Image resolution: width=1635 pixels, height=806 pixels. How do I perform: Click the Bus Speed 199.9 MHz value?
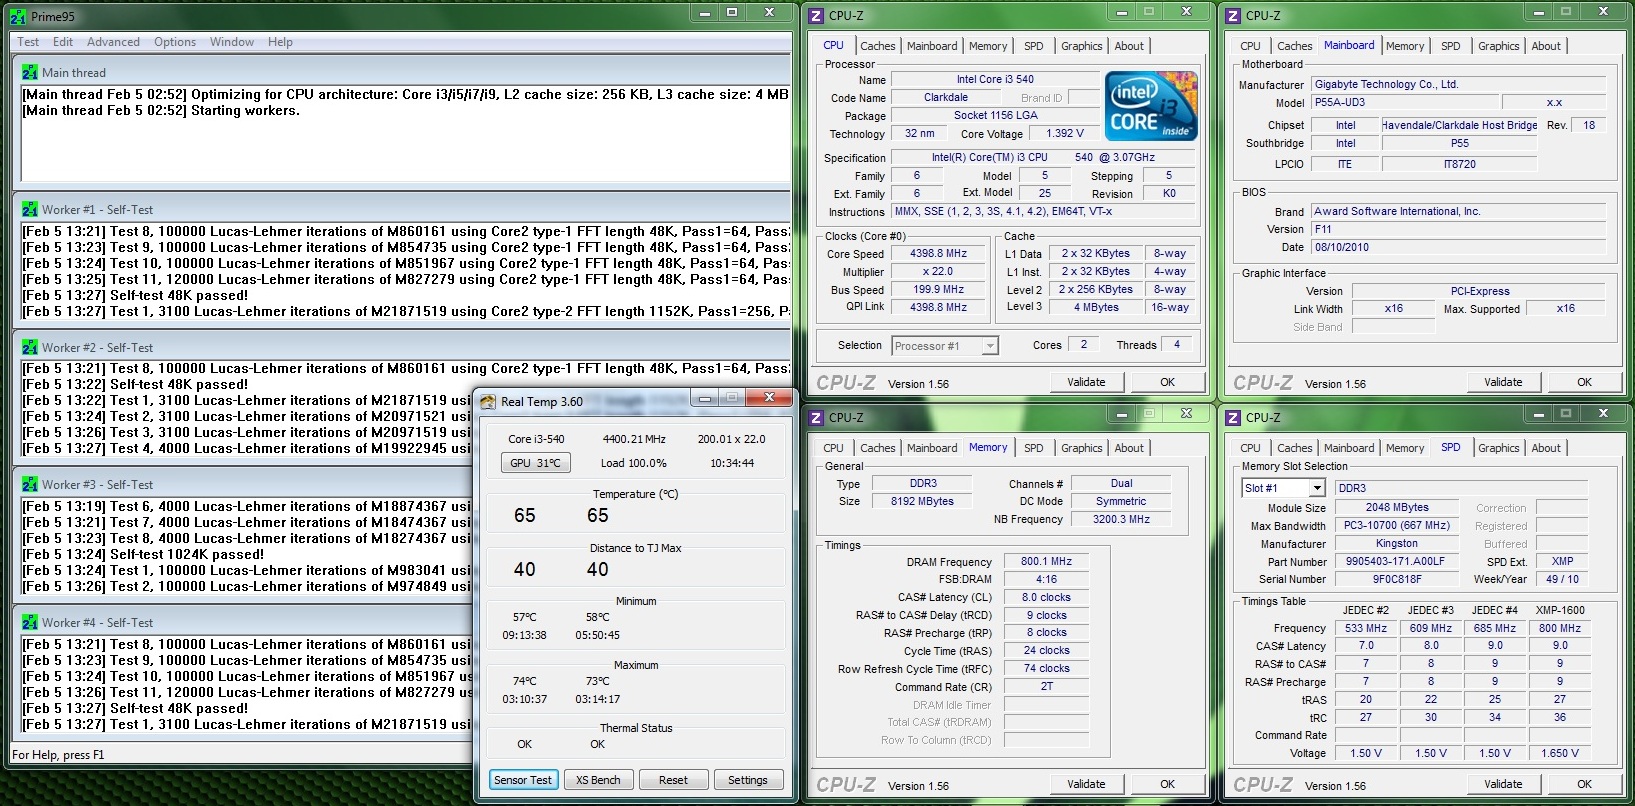(x=938, y=290)
